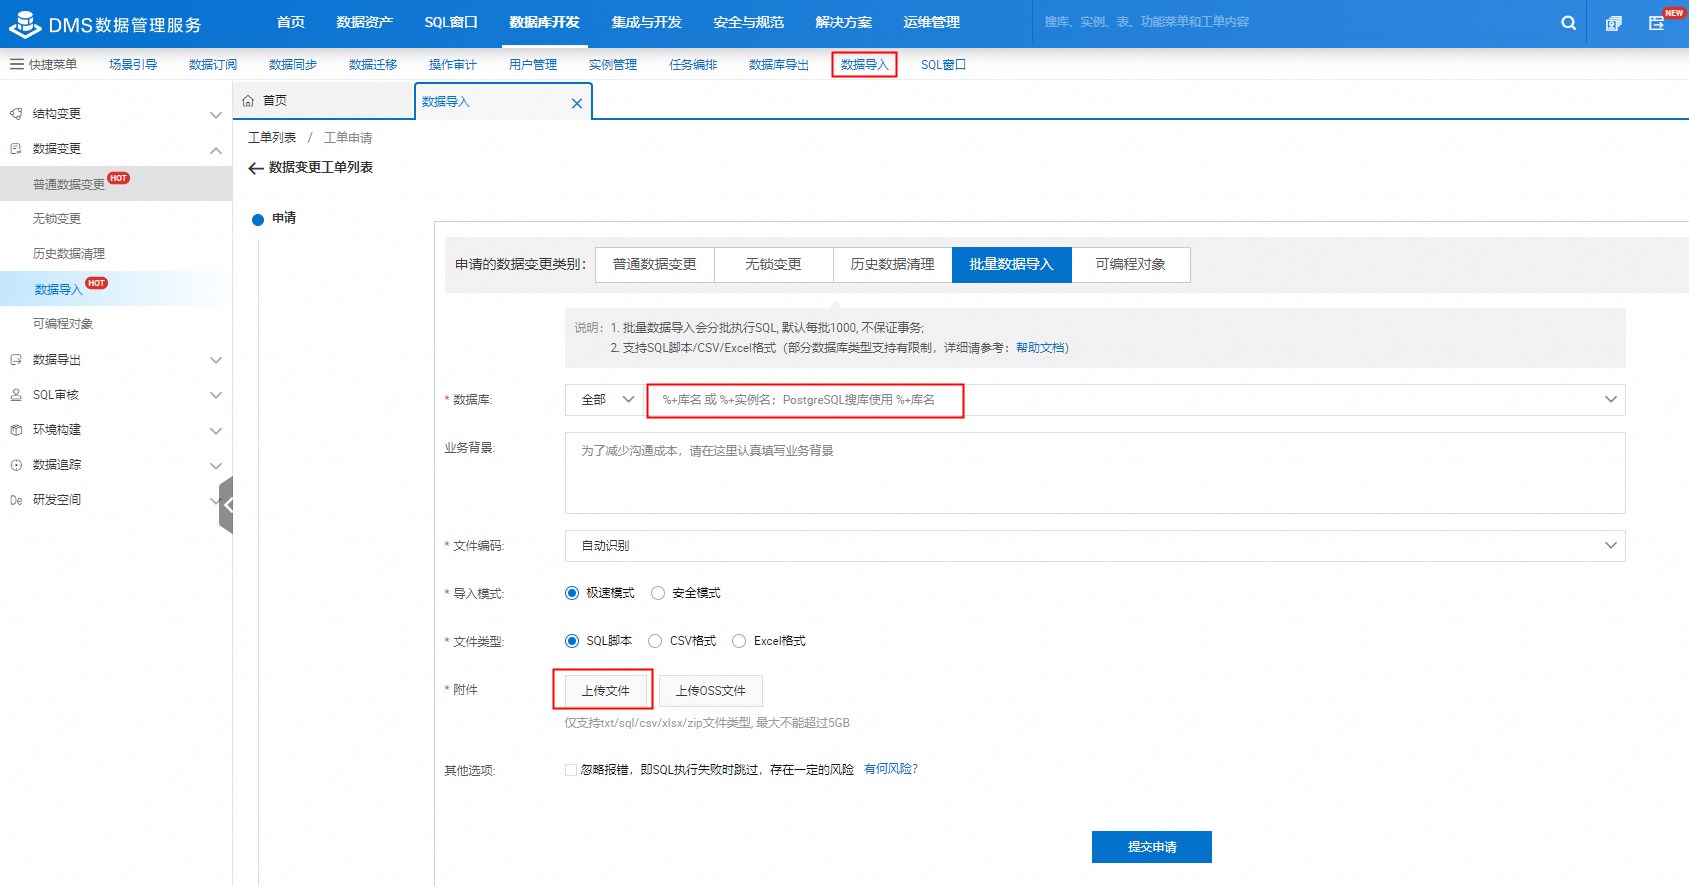Click 数据库导出 shortcut in quick bar
Screen dimensions: 1689x886
pyautogui.click(x=779, y=65)
